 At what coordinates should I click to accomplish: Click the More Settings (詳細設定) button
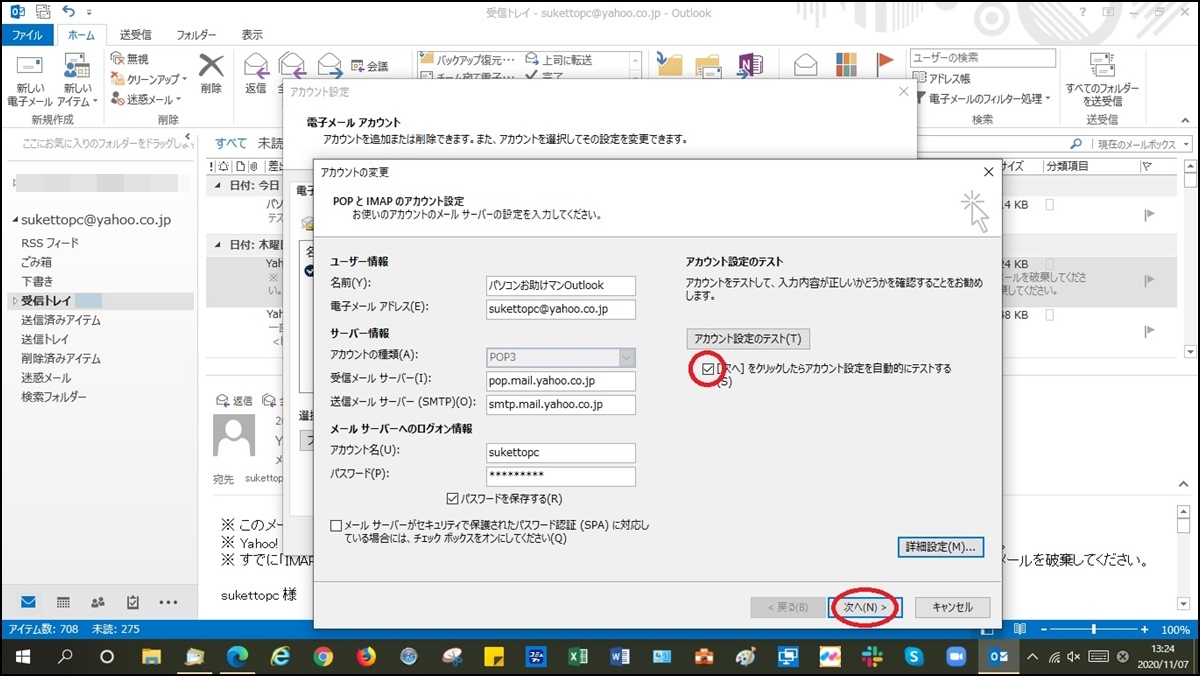click(941, 547)
